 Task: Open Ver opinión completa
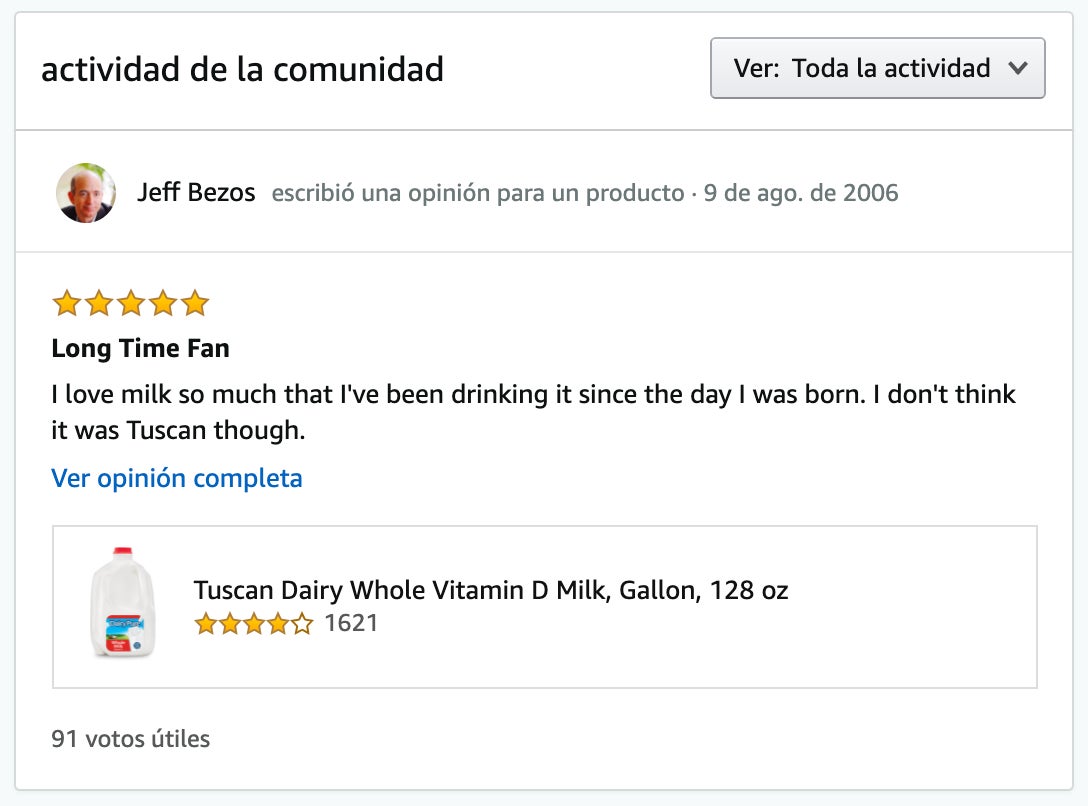[176, 478]
